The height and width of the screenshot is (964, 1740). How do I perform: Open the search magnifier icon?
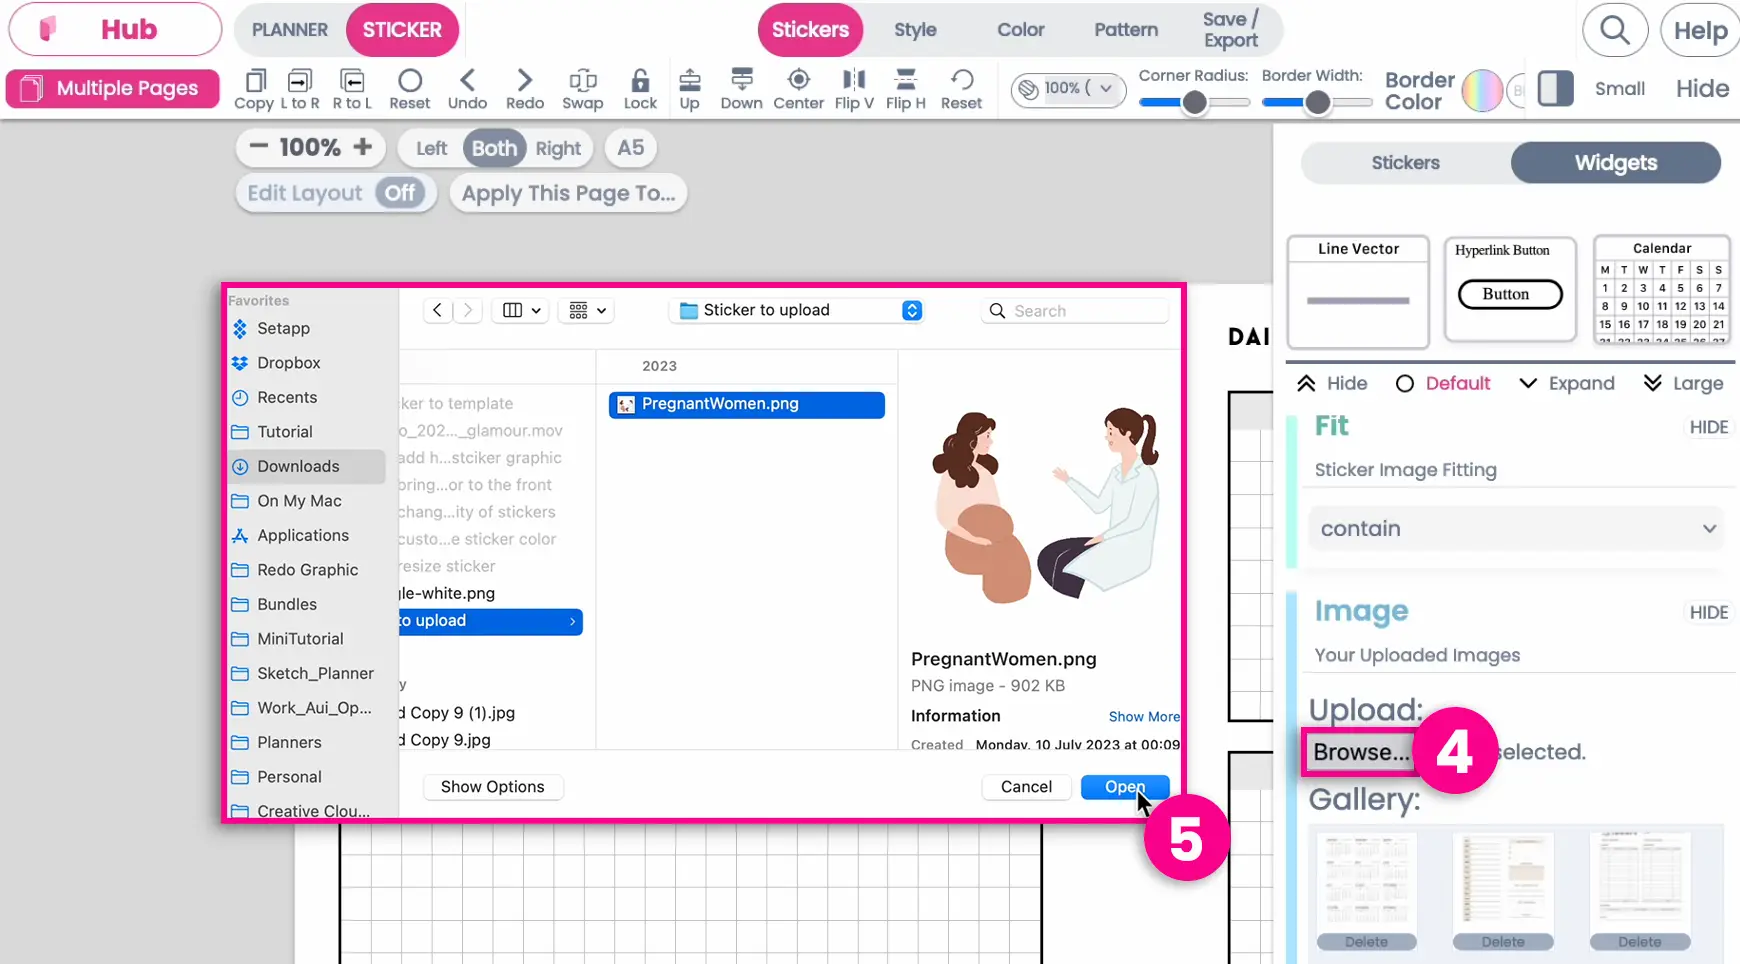[1615, 31]
